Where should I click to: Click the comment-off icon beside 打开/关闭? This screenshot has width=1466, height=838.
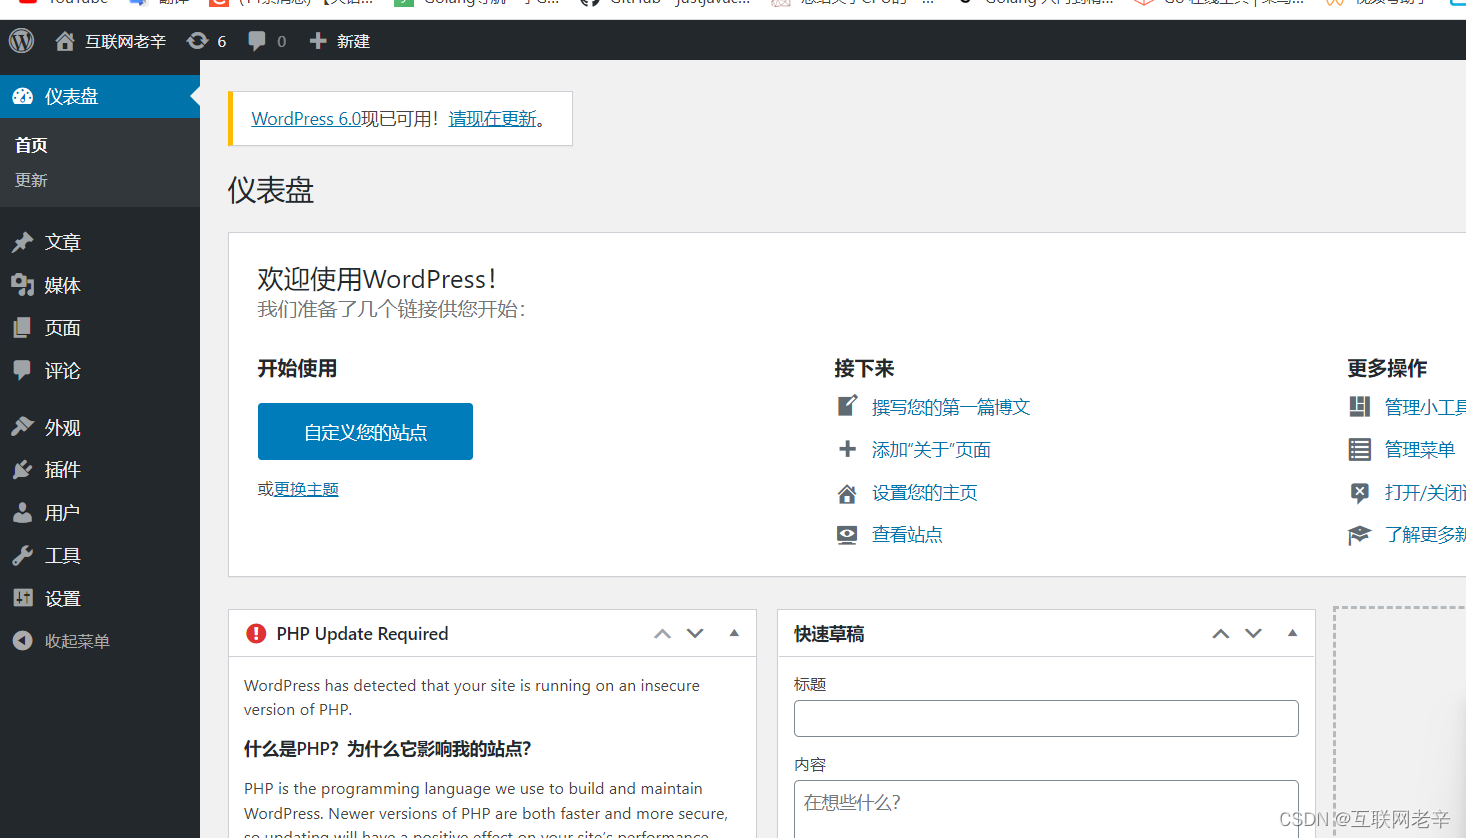click(1360, 492)
